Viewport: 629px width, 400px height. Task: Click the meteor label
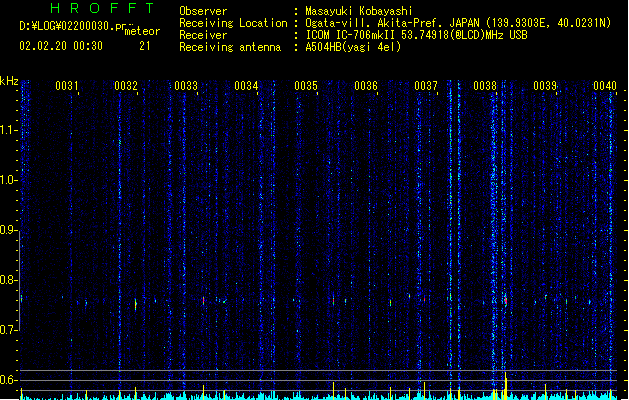click(x=142, y=31)
